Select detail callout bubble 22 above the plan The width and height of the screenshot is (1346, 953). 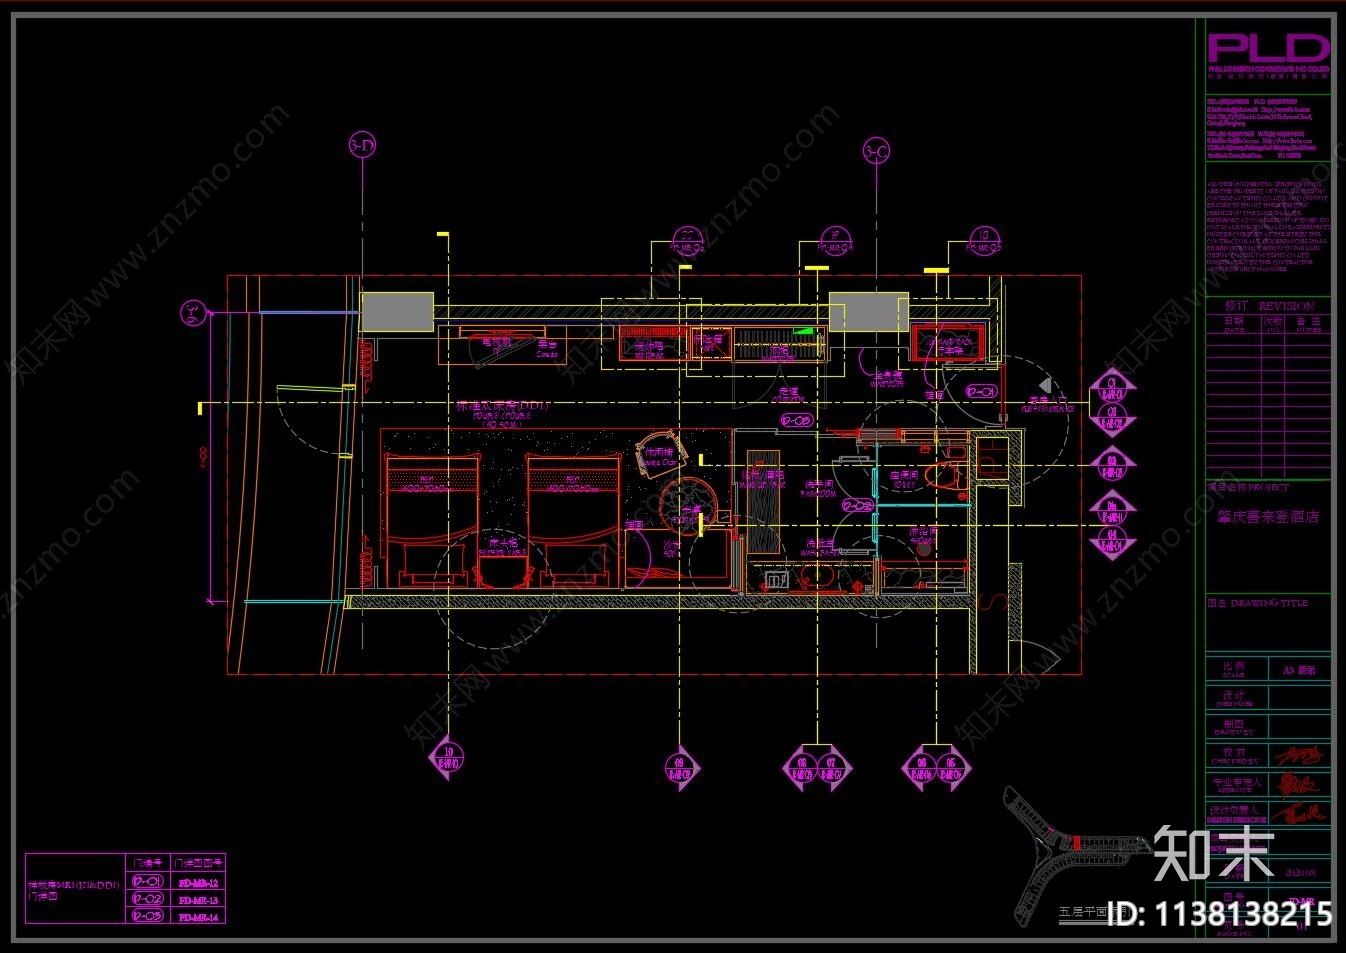click(x=688, y=242)
